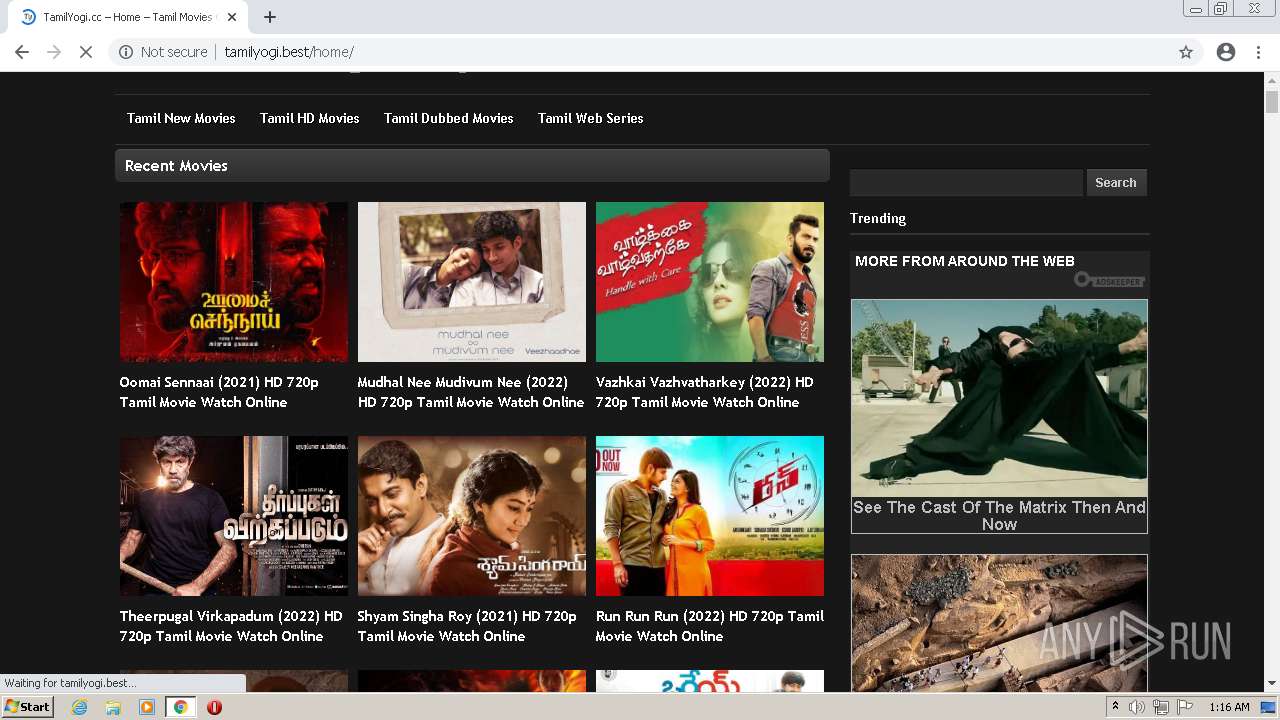The width and height of the screenshot is (1280, 720).
Task: Open the red Opera taskbar icon
Action: tap(214, 707)
